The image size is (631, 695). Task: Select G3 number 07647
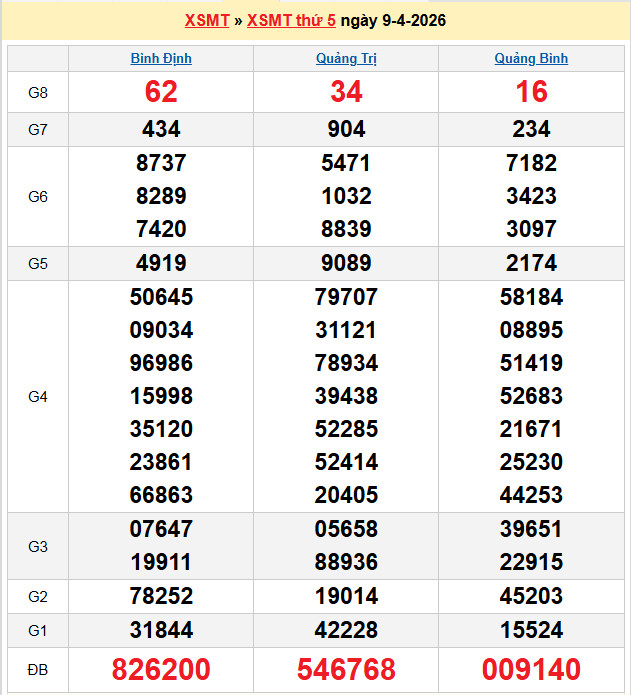click(161, 529)
